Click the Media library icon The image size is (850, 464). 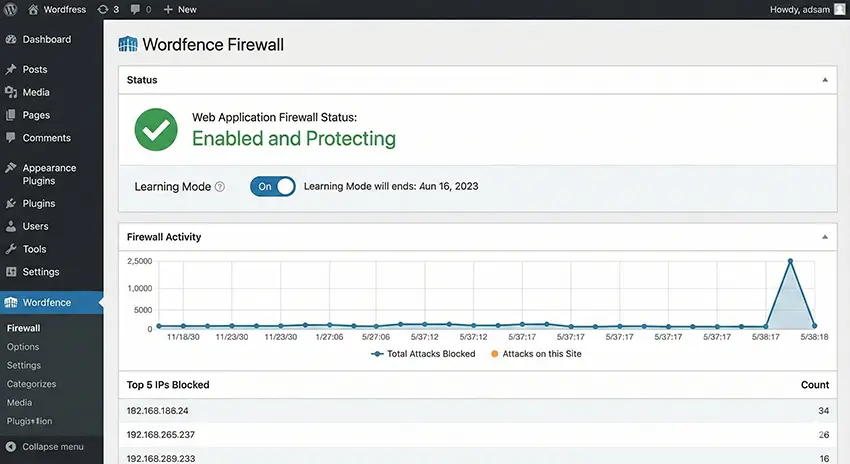coord(11,92)
